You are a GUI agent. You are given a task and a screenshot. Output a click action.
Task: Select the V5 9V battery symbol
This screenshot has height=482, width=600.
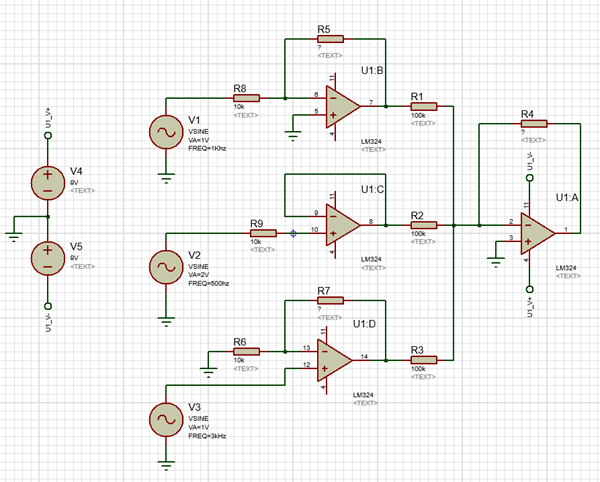click(x=47, y=256)
